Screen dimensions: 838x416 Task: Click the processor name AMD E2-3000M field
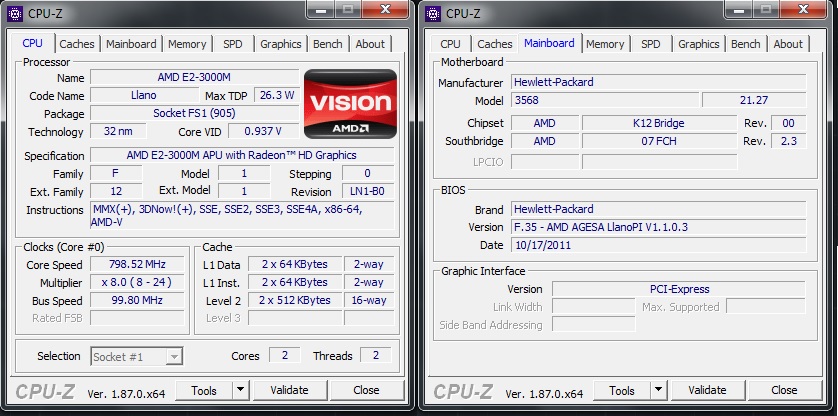click(x=194, y=77)
